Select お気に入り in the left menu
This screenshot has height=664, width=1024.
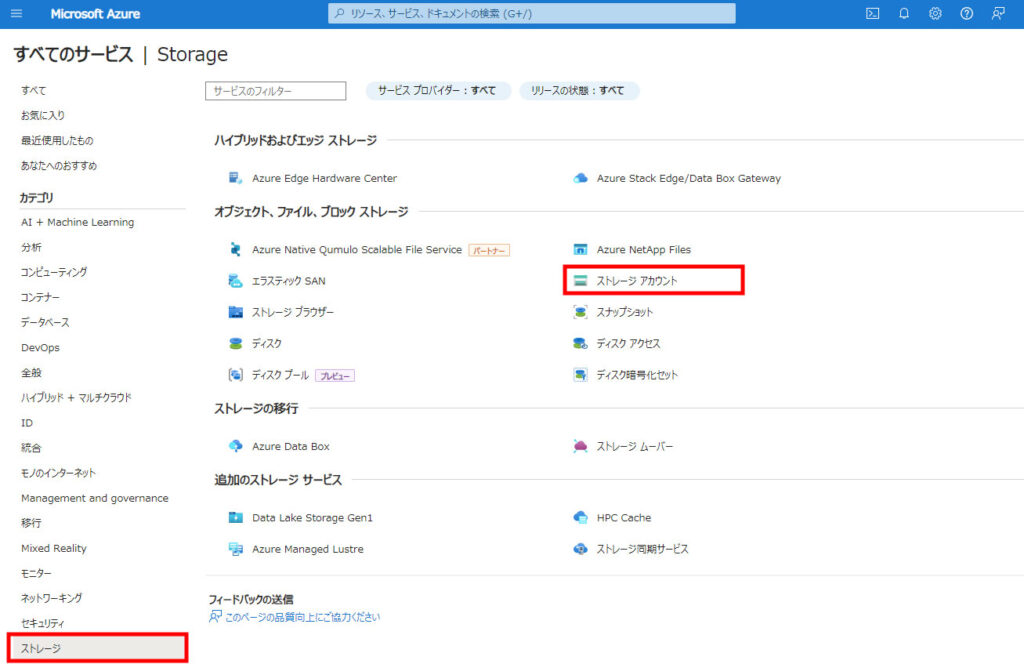pyautogui.click(x=42, y=116)
